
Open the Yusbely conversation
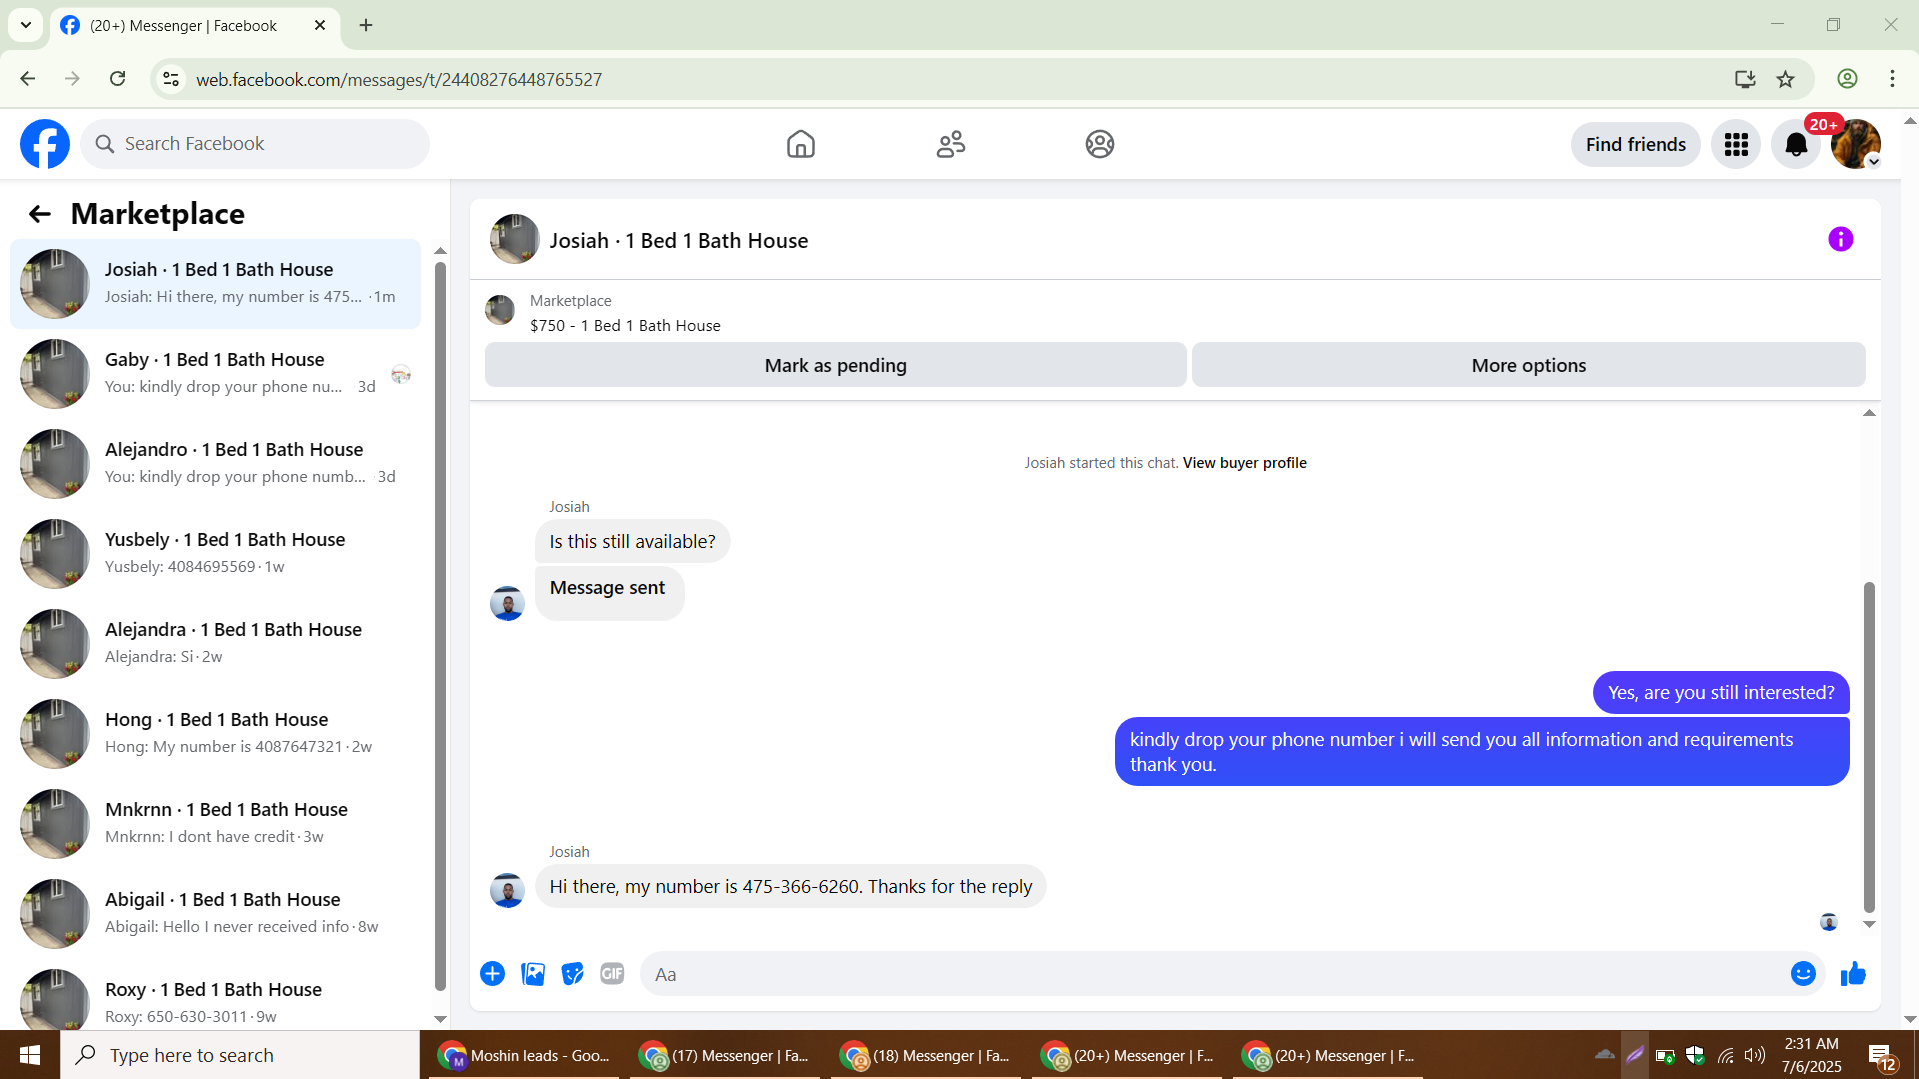[215, 554]
